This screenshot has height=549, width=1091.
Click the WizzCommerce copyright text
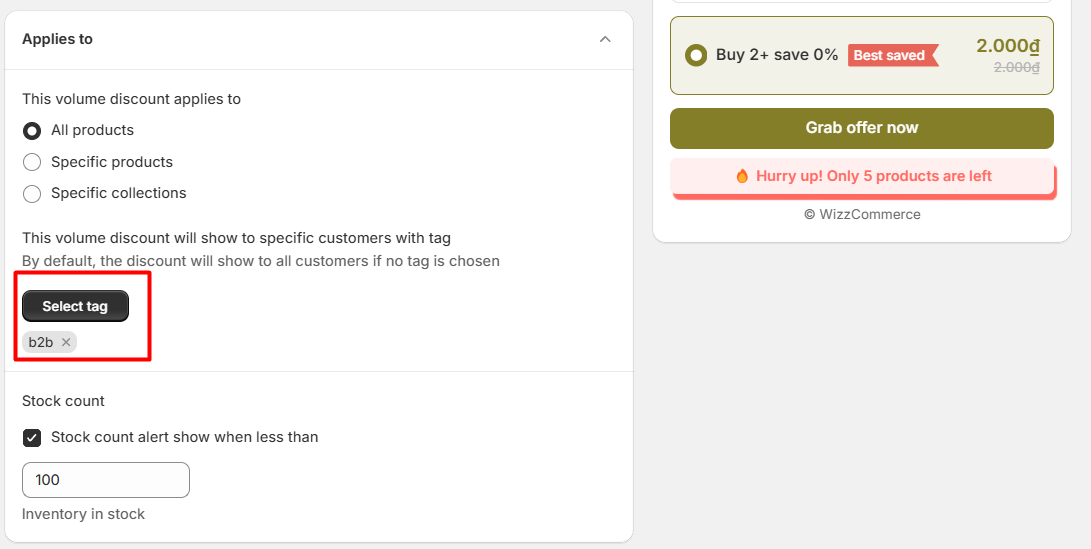(x=862, y=214)
